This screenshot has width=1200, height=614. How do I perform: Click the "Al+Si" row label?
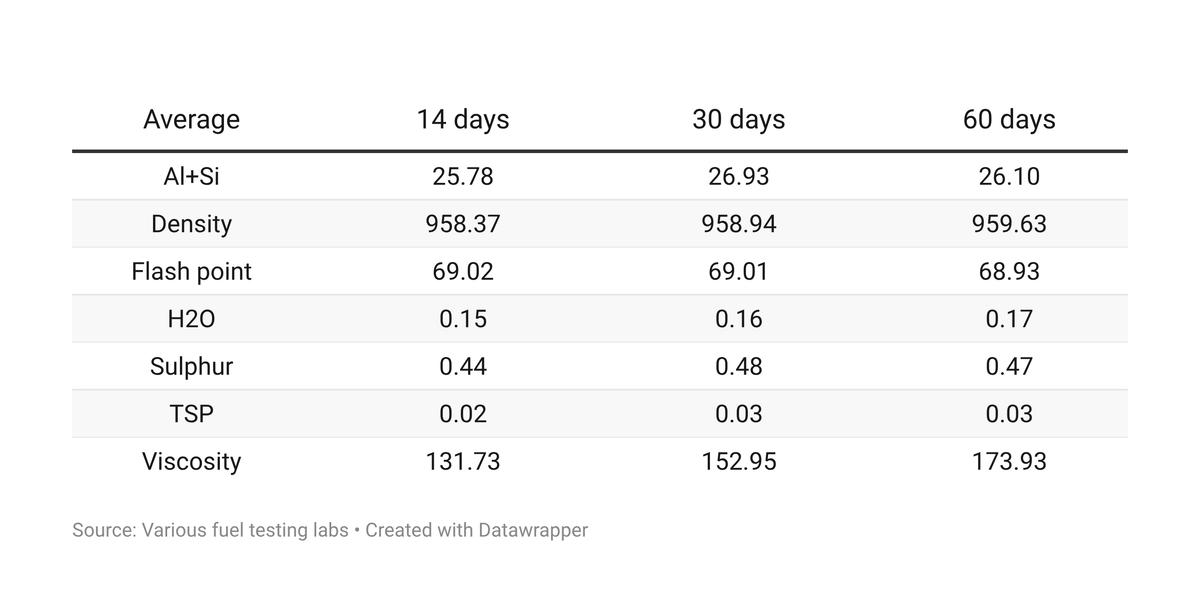click(x=191, y=176)
